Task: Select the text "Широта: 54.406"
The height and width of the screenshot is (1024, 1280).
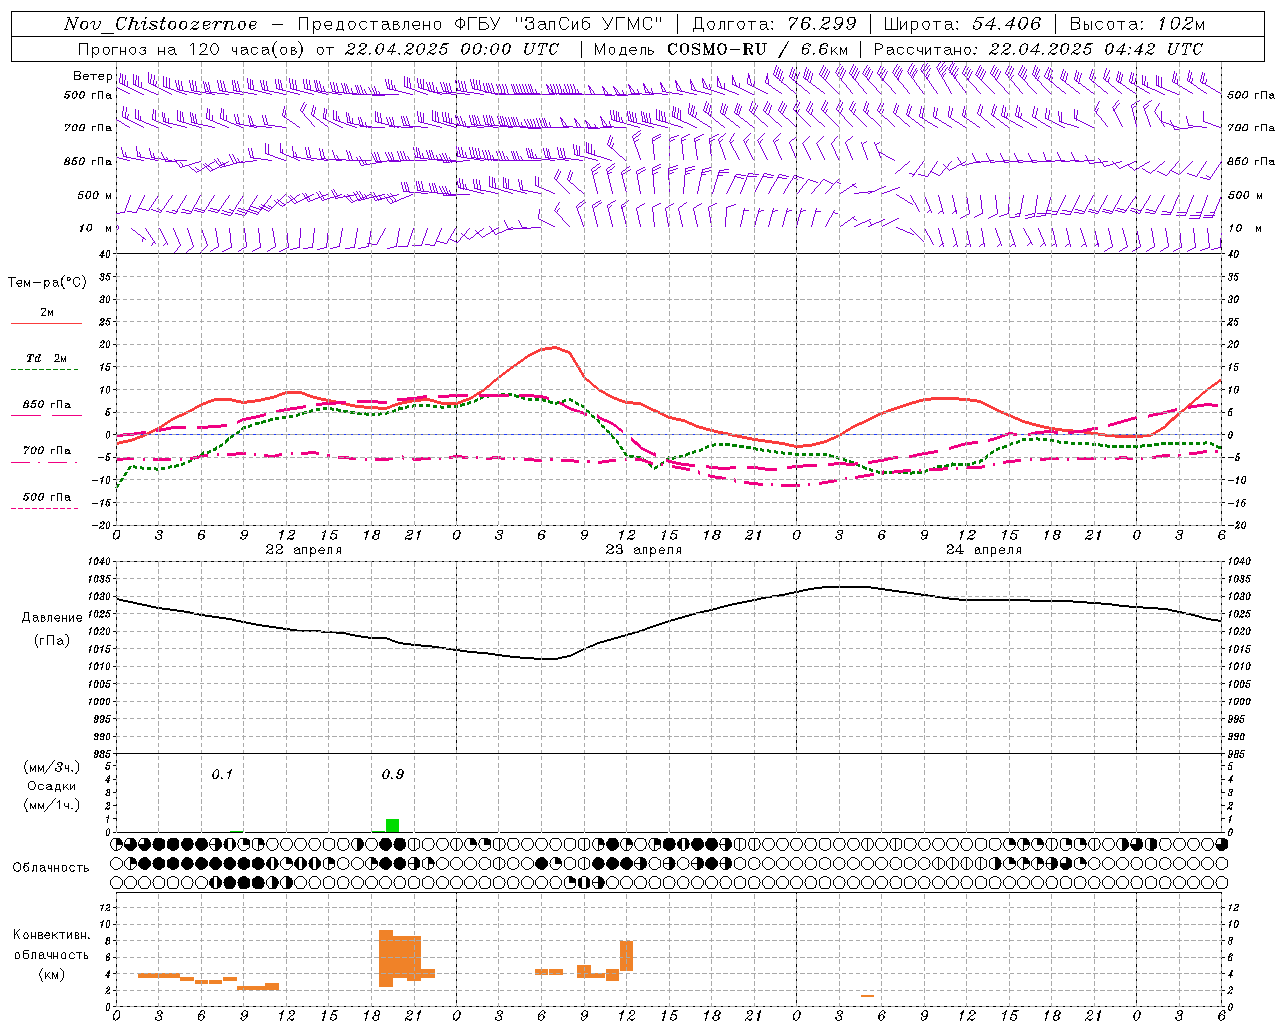Action: point(962,24)
